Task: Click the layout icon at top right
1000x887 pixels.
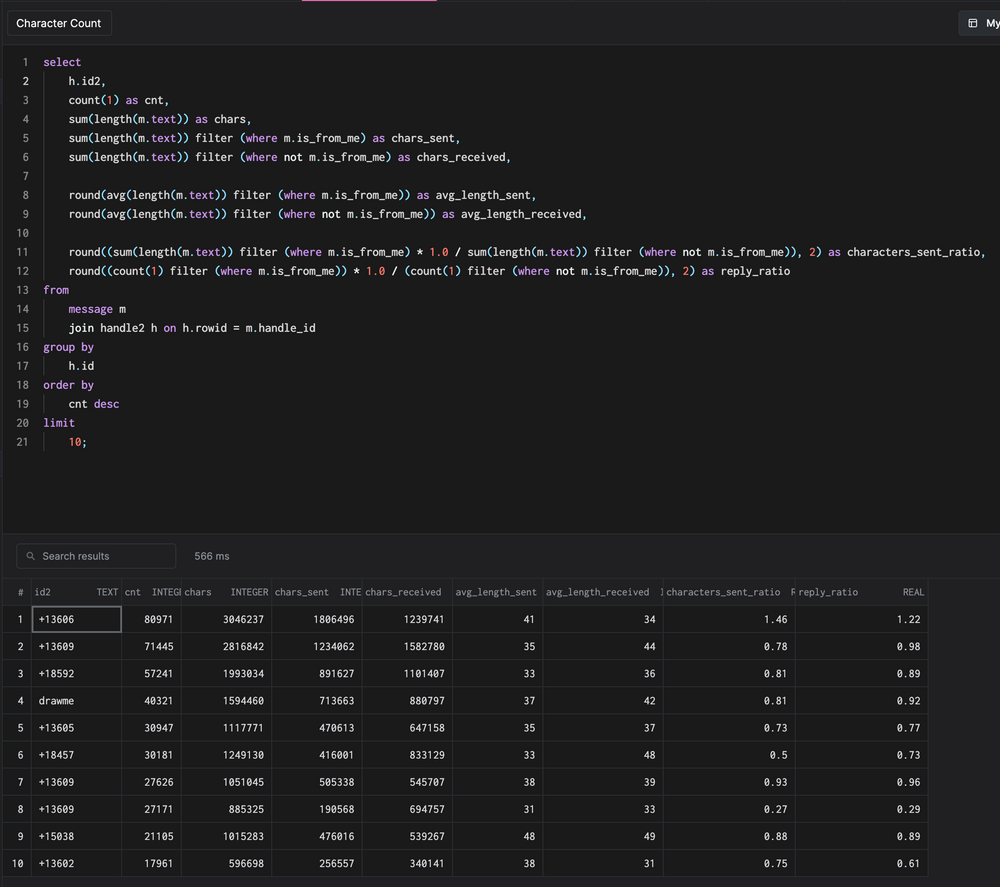Action: tap(972, 23)
